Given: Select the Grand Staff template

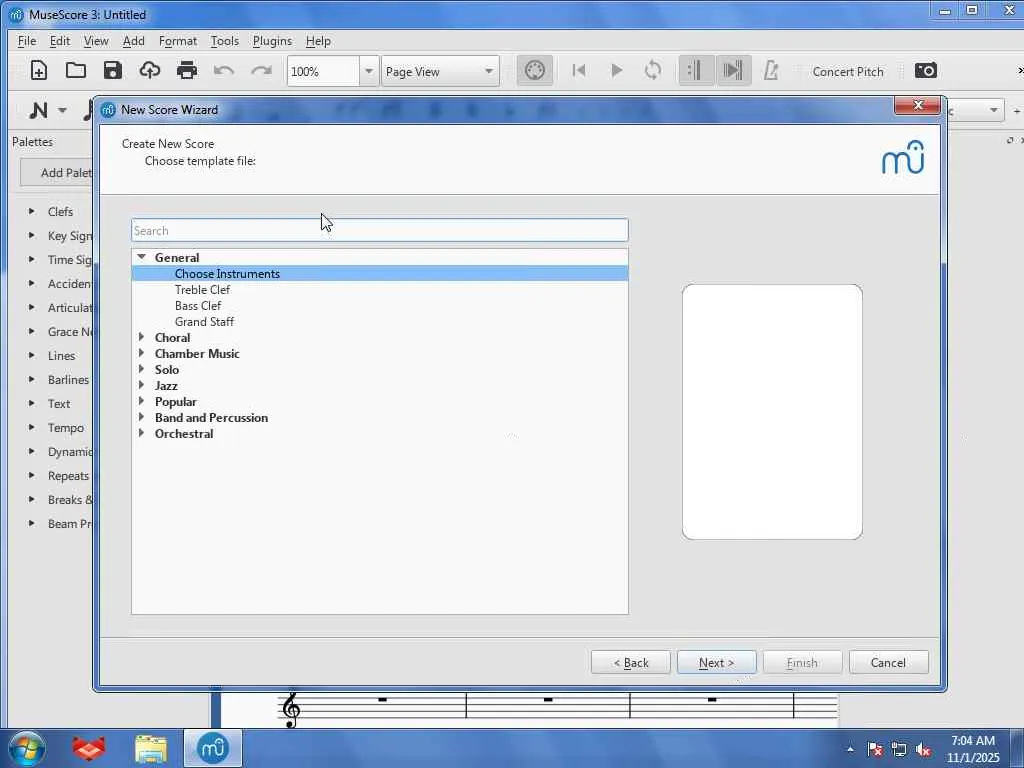Looking at the screenshot, I should pos(204,321).
